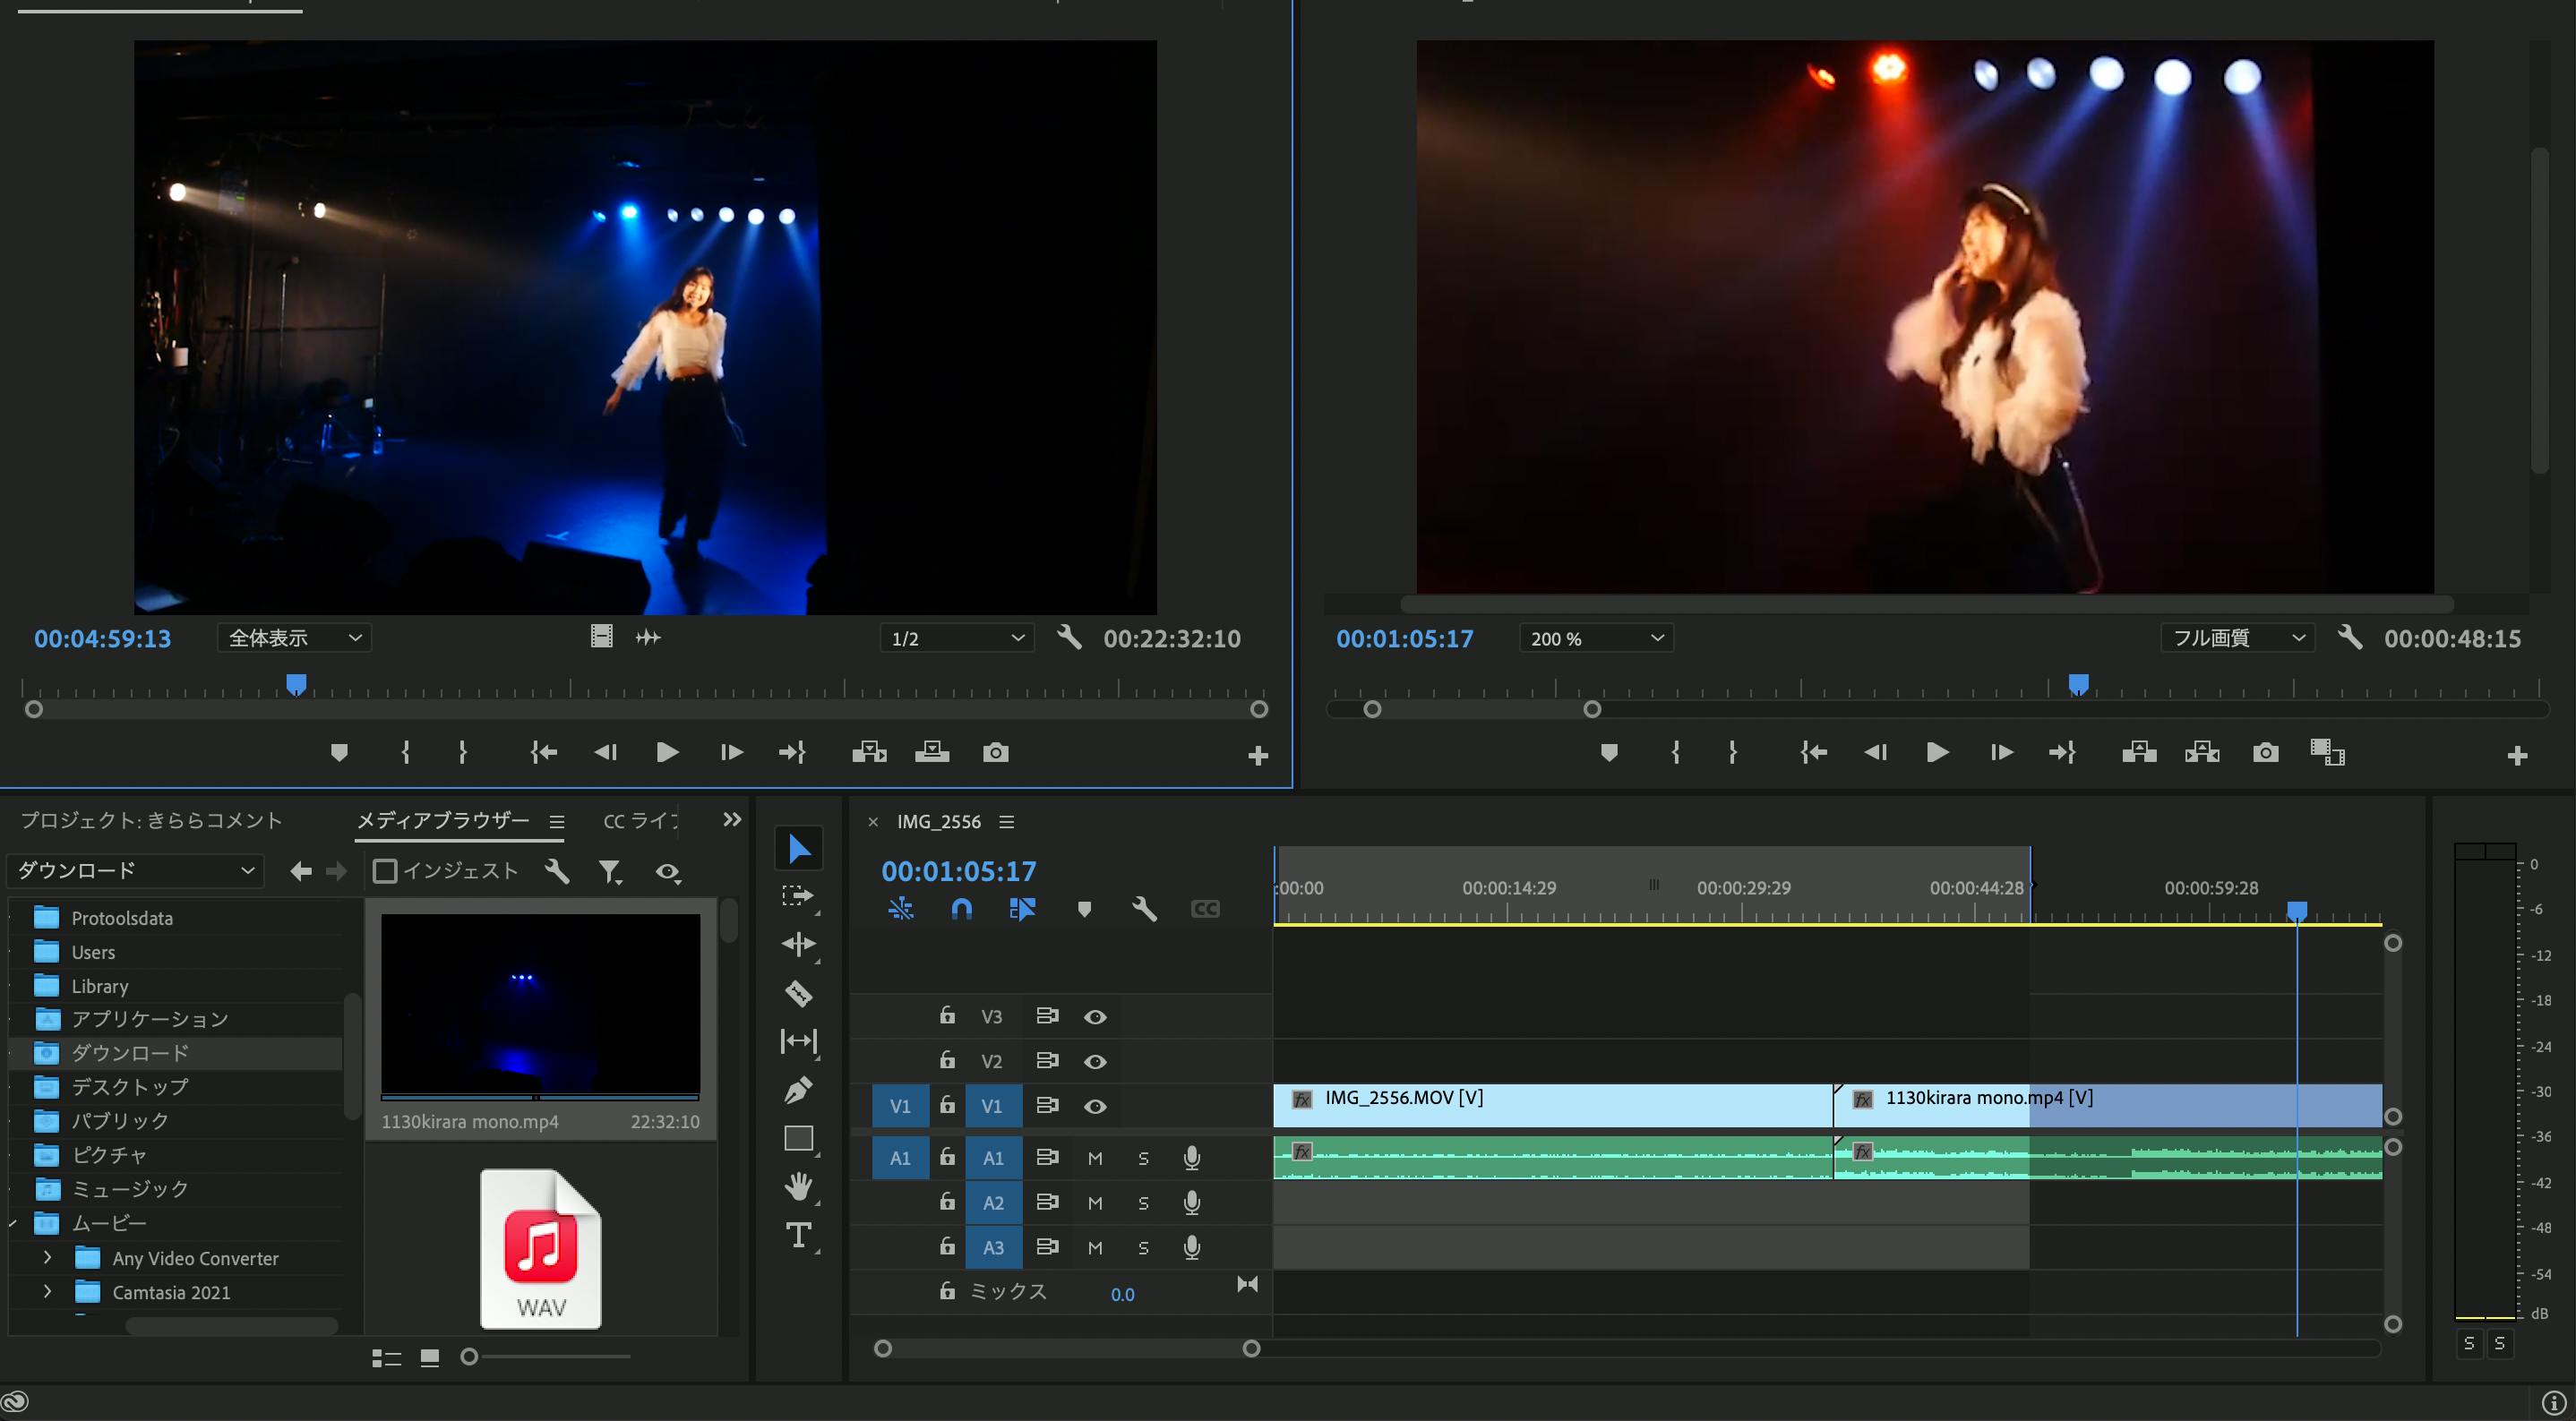Play the Program monitor sequence

pyautogui.click(x=1937, y=752)
